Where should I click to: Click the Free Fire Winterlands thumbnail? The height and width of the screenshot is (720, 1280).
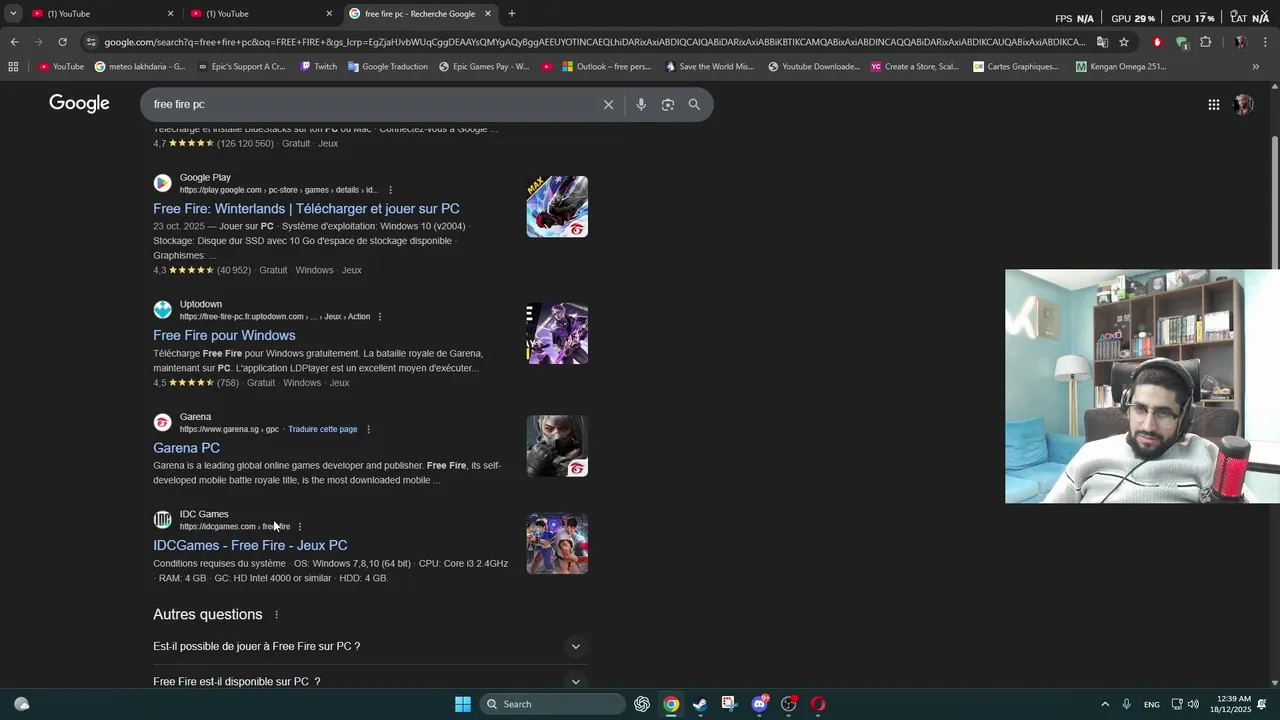point(557,207)
